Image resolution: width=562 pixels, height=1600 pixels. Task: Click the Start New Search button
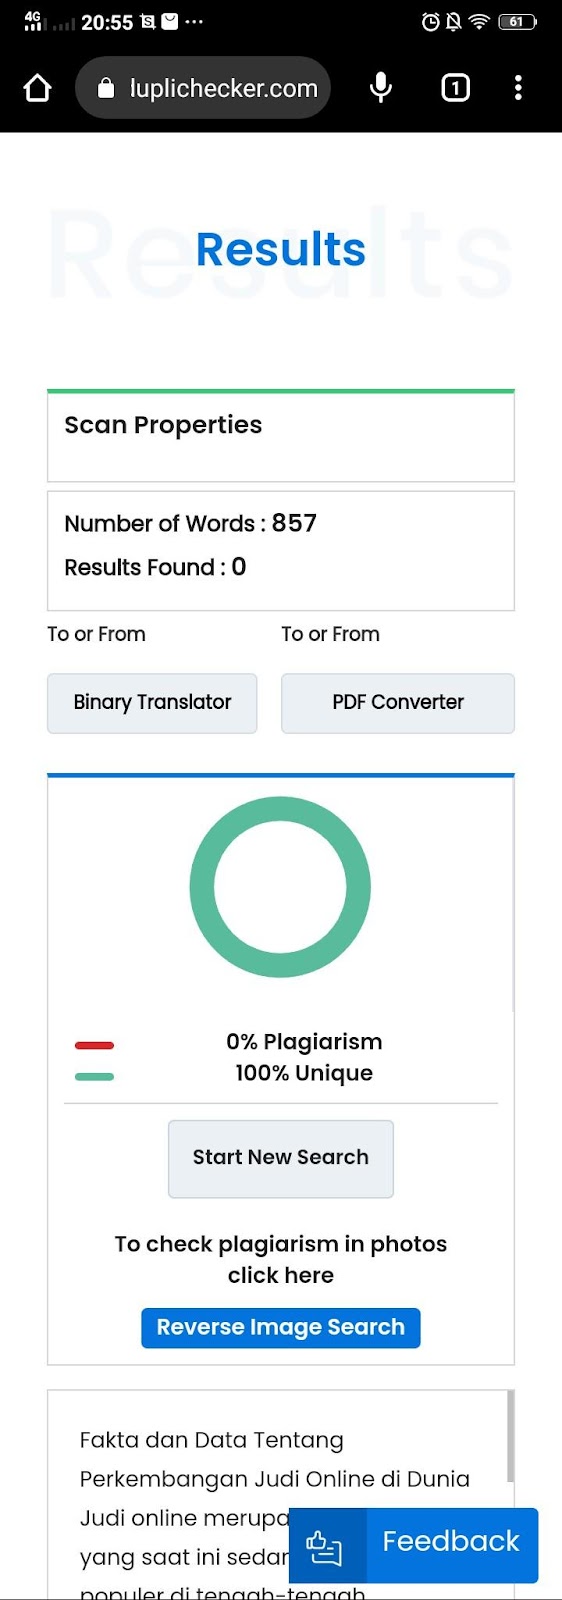281,1158
